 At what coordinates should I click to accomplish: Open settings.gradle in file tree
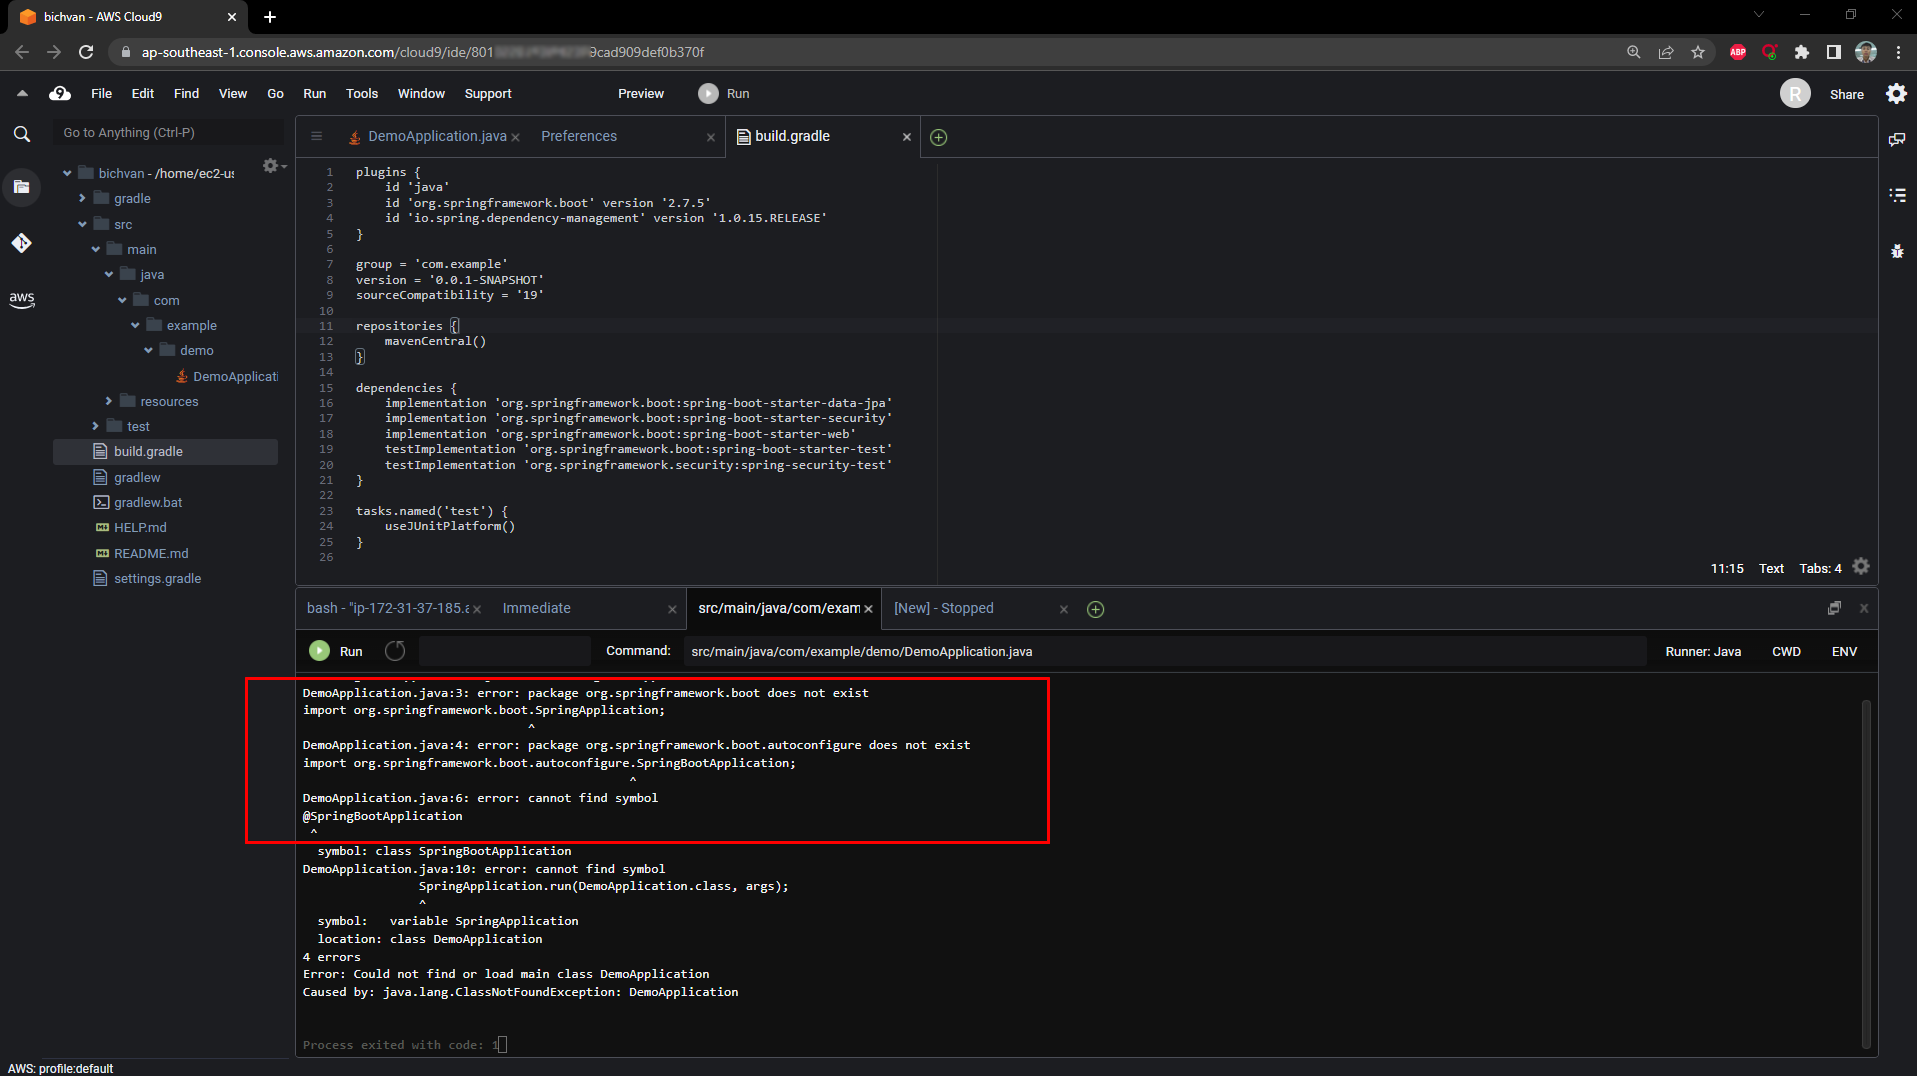click(x=157, y=578)
